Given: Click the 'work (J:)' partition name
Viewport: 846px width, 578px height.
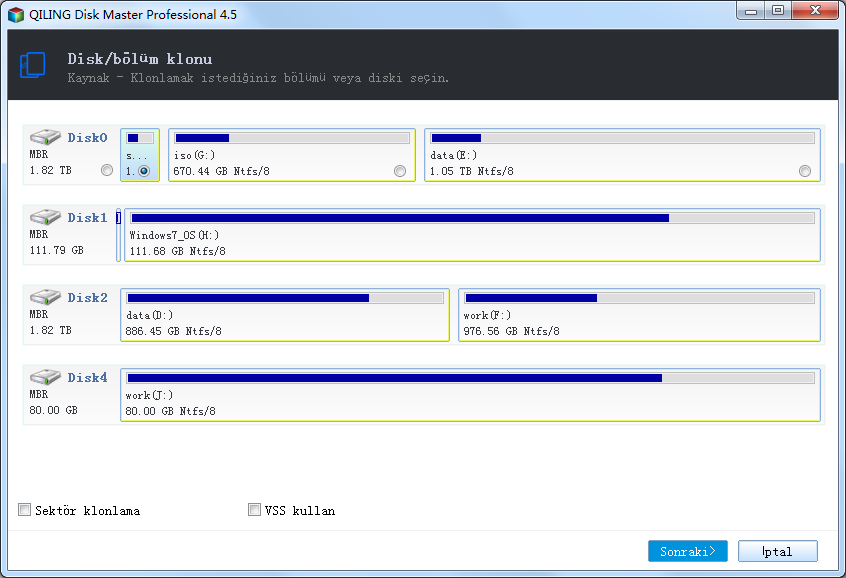Looking at the screenshot, I should (x=149, y=395).
